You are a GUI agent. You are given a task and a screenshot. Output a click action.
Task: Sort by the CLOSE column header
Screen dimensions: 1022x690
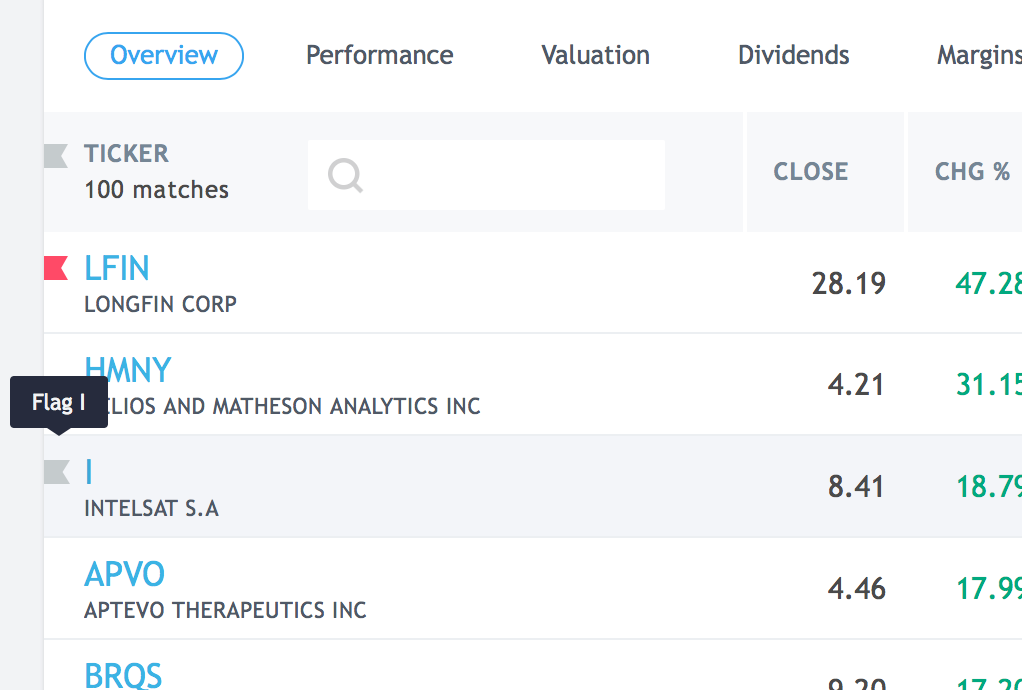tap(811, 171)
